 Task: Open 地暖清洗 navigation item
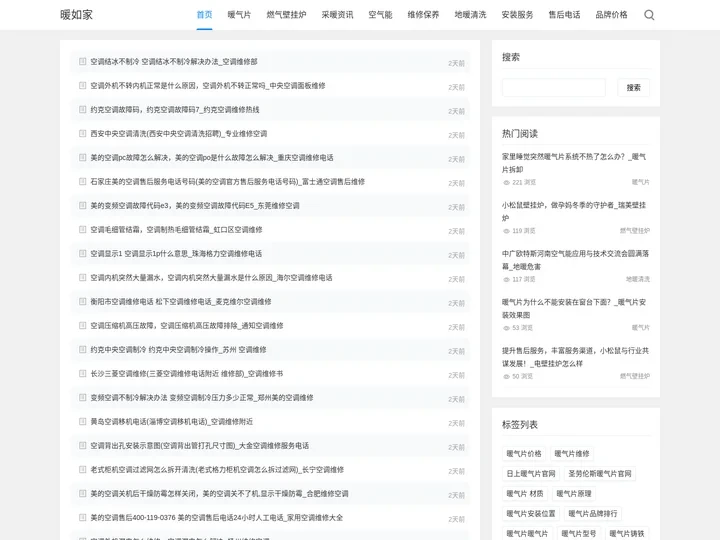click(470, 15)
